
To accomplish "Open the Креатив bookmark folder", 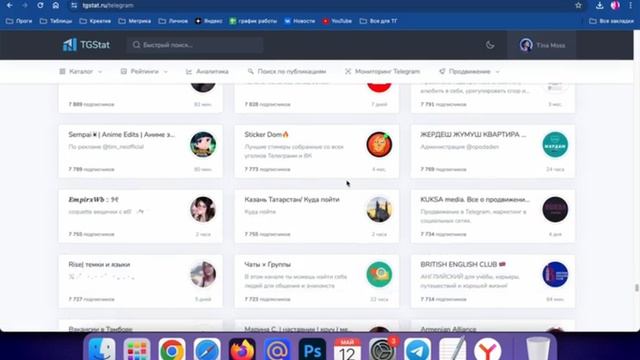I will coord(95,21).
